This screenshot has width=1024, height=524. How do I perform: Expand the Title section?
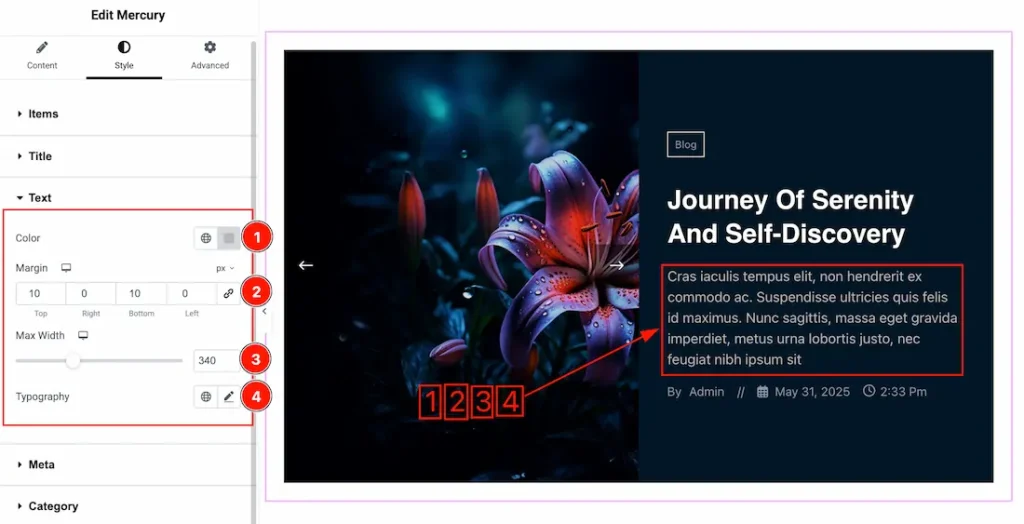[40, 156]
